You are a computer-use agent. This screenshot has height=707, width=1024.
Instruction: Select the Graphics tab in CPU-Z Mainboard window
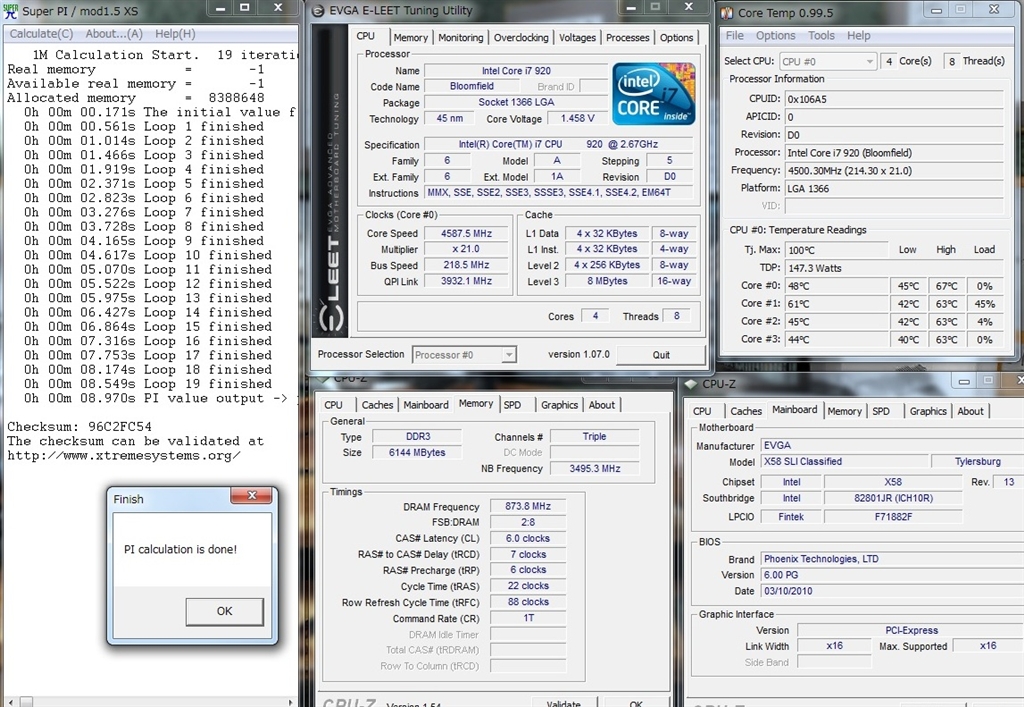tap(927, 411)
